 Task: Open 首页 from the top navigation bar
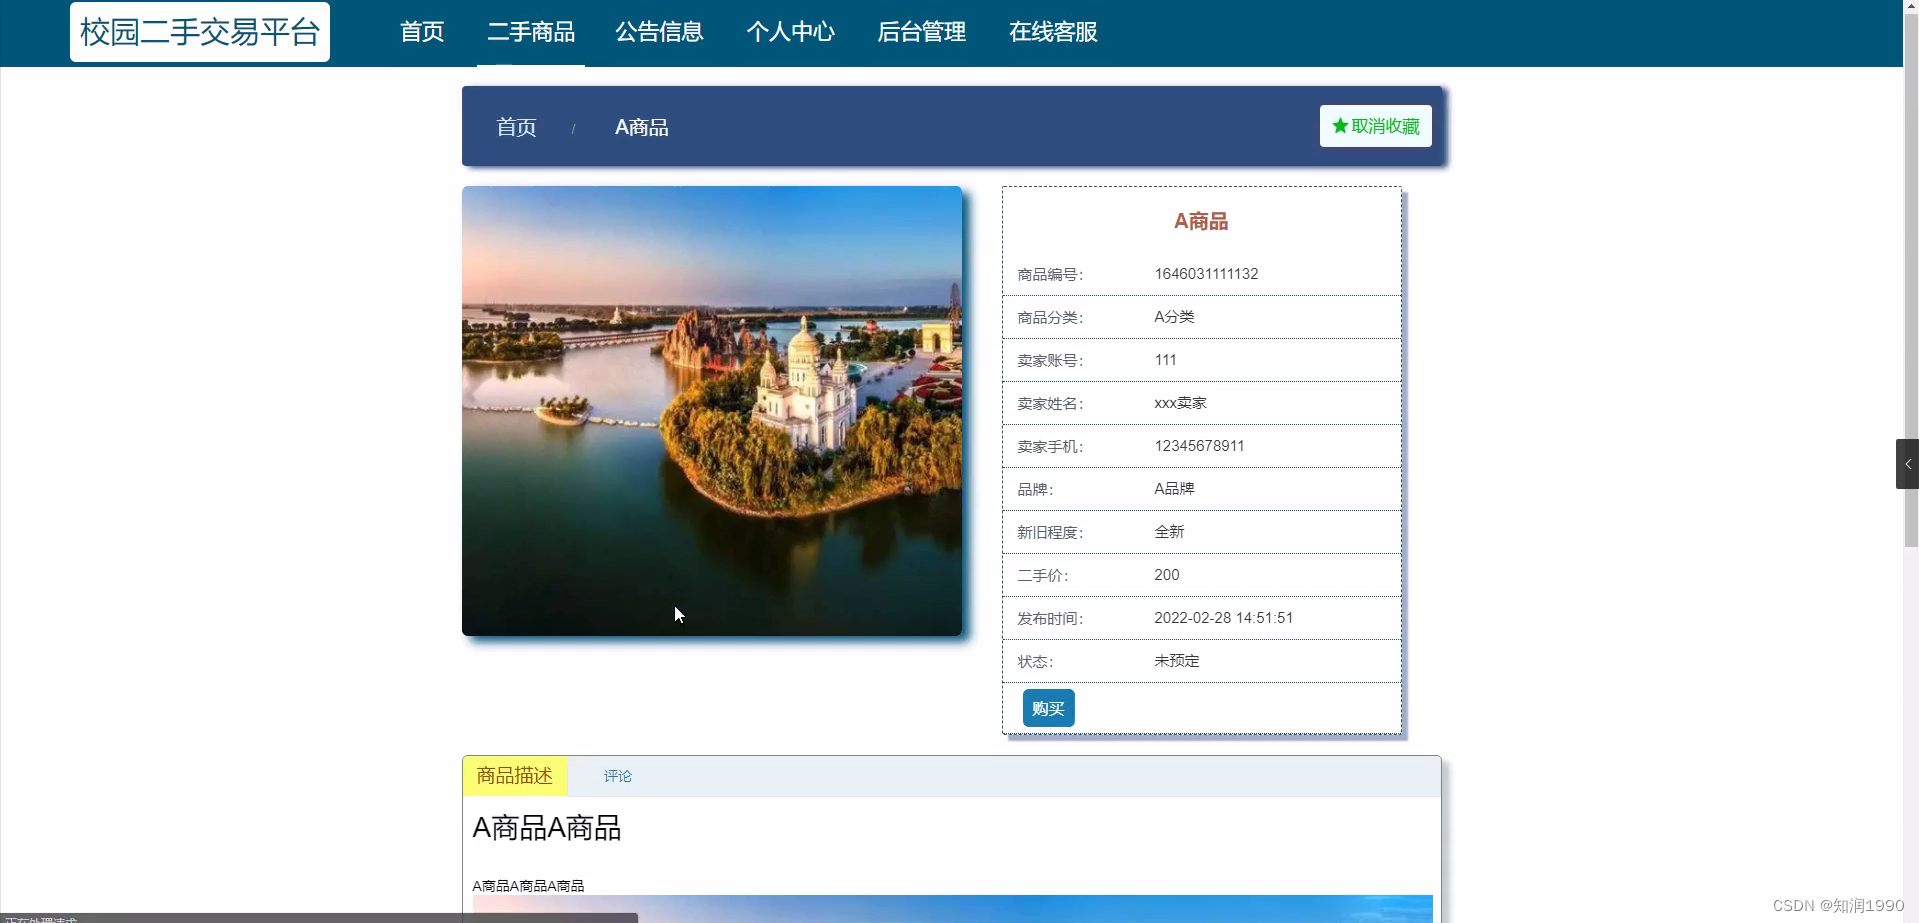(x=420, y=32)
